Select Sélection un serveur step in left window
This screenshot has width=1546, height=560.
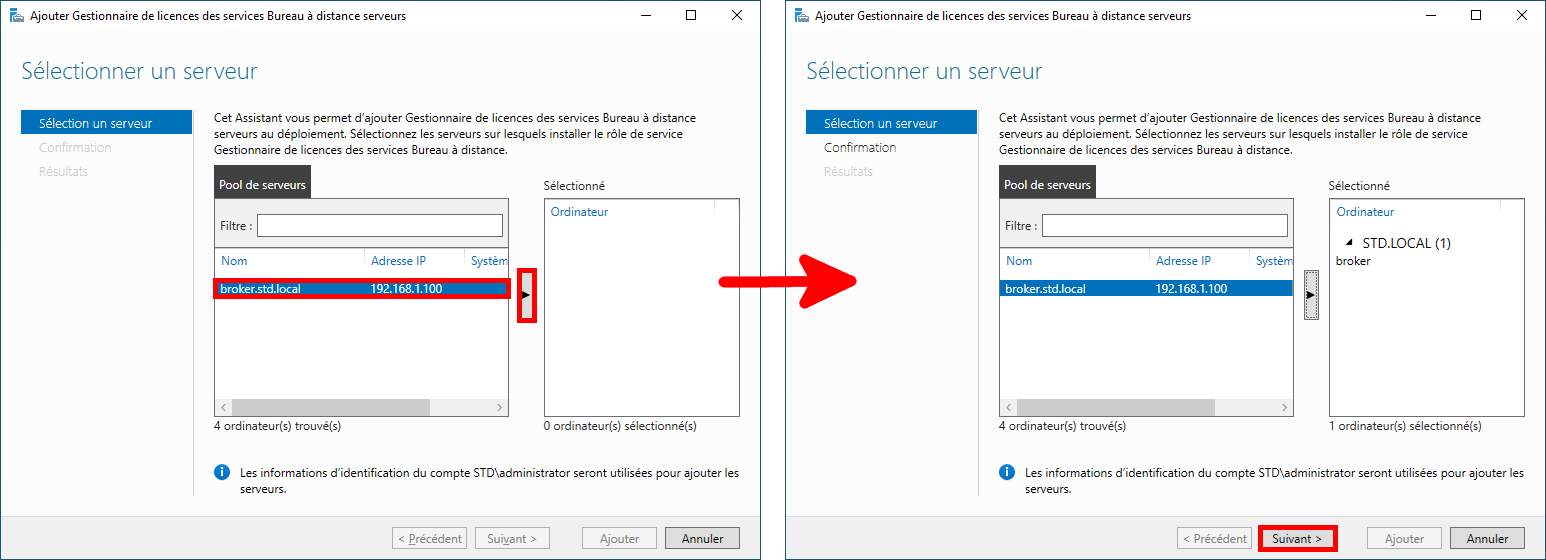pos(106,123)
